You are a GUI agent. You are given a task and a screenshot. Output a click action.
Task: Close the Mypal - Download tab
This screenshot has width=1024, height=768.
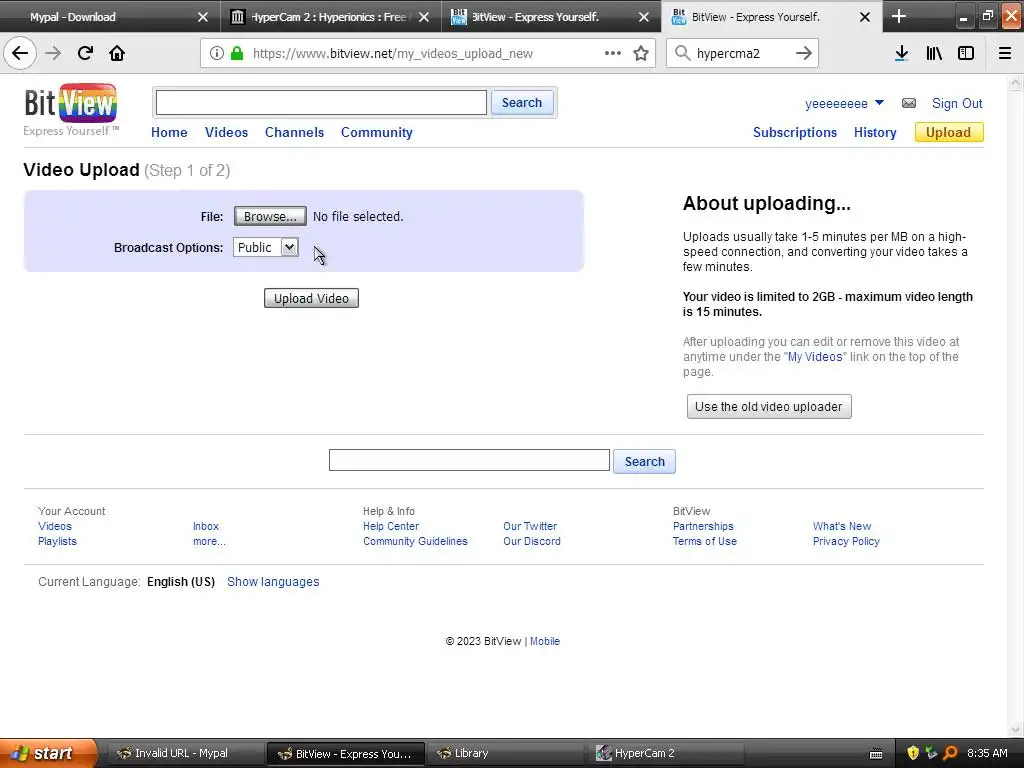pos(202,17)
